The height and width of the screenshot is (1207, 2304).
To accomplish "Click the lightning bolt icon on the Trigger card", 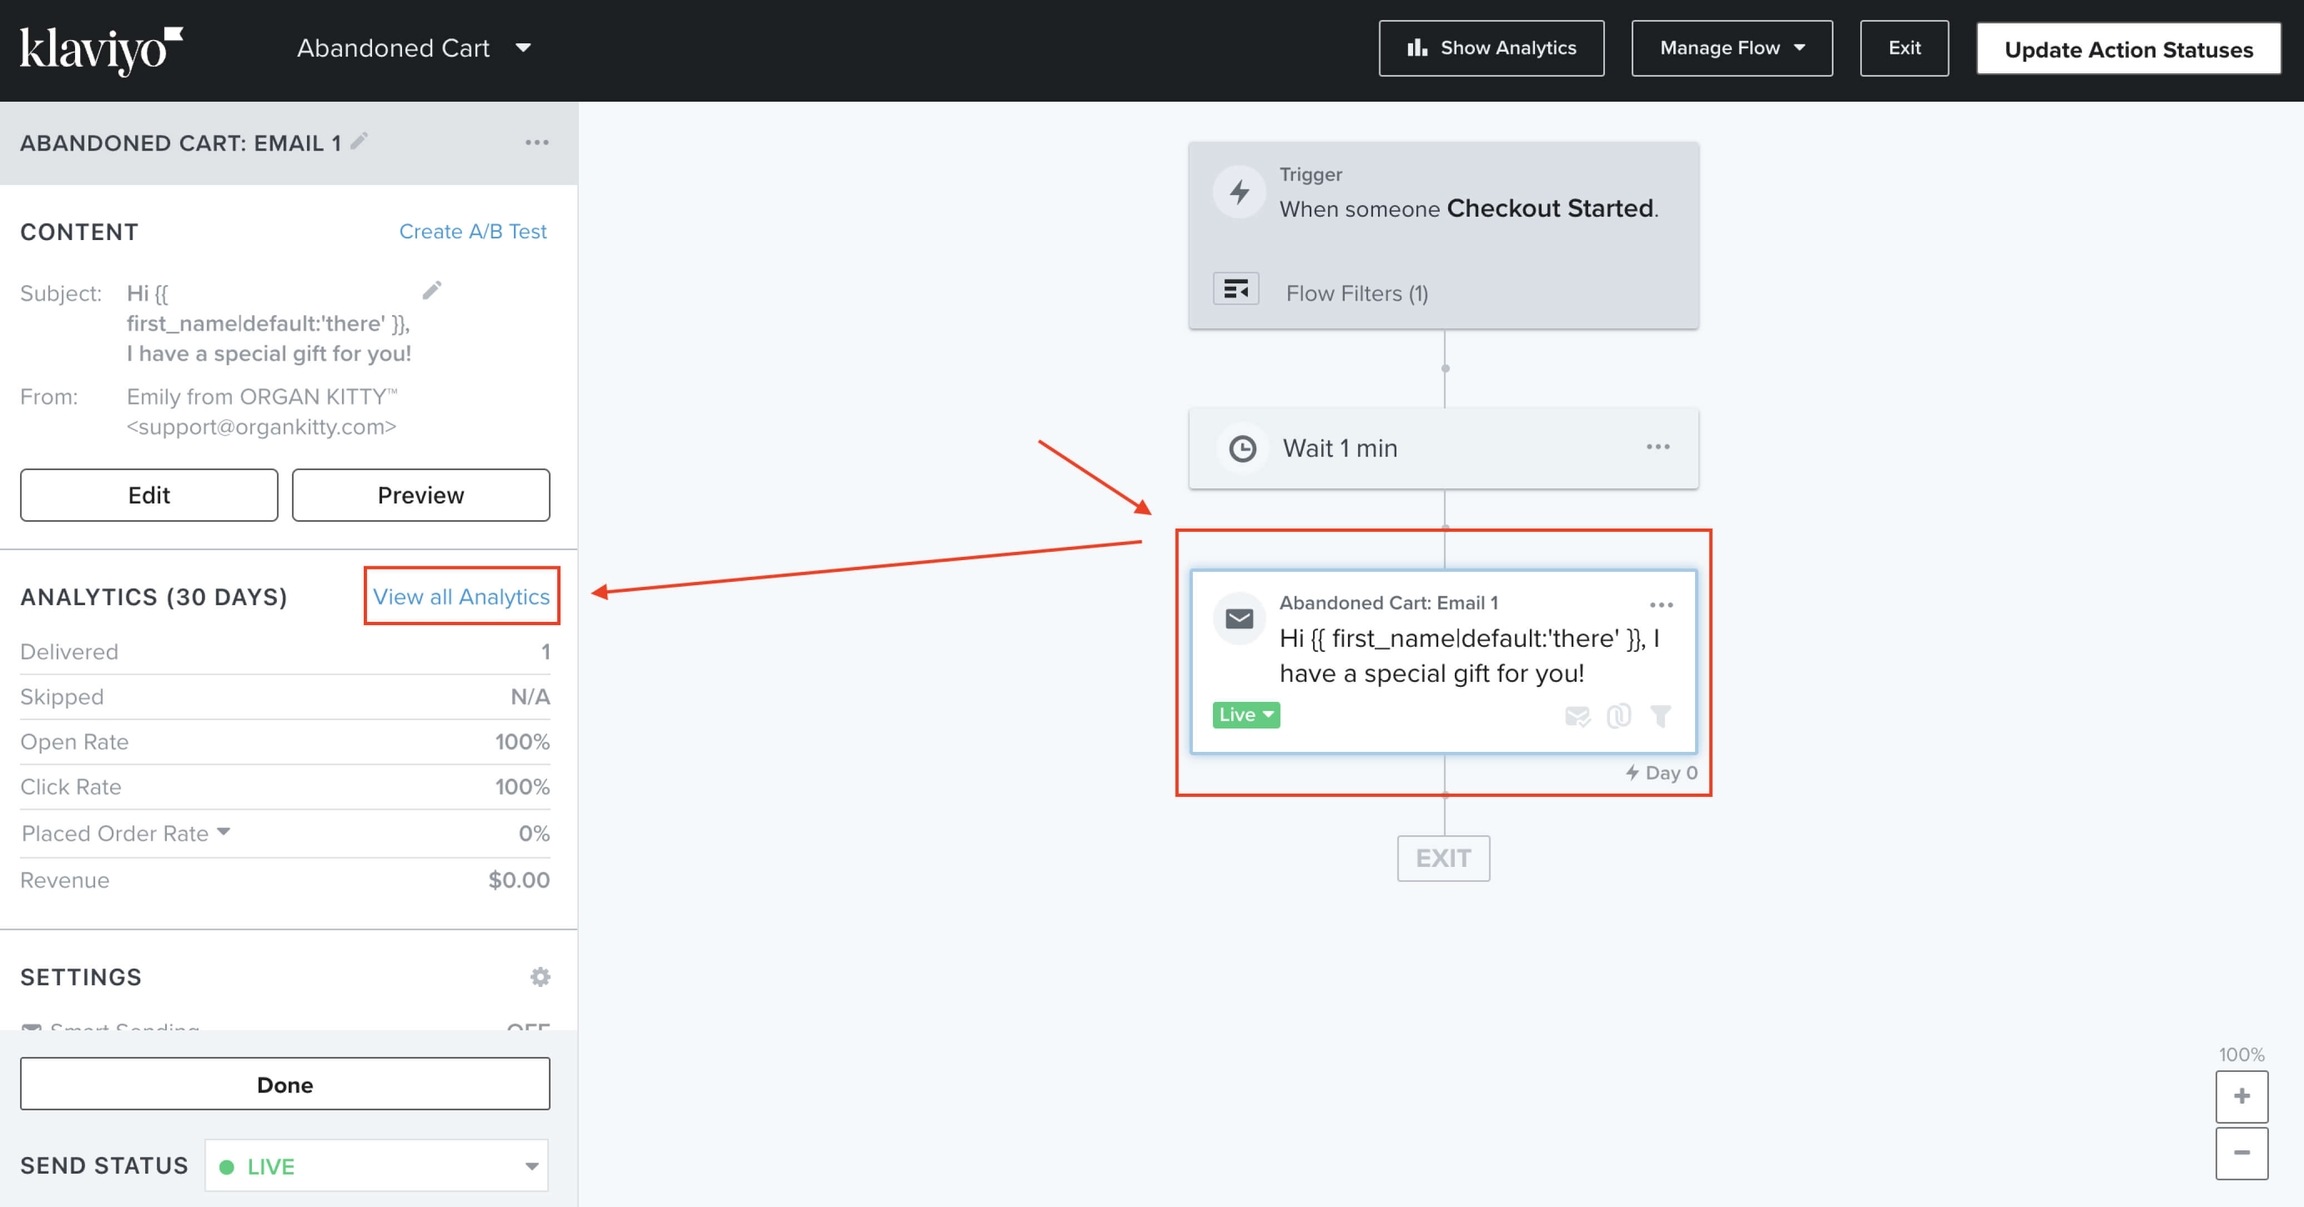I will point(1238,192).
